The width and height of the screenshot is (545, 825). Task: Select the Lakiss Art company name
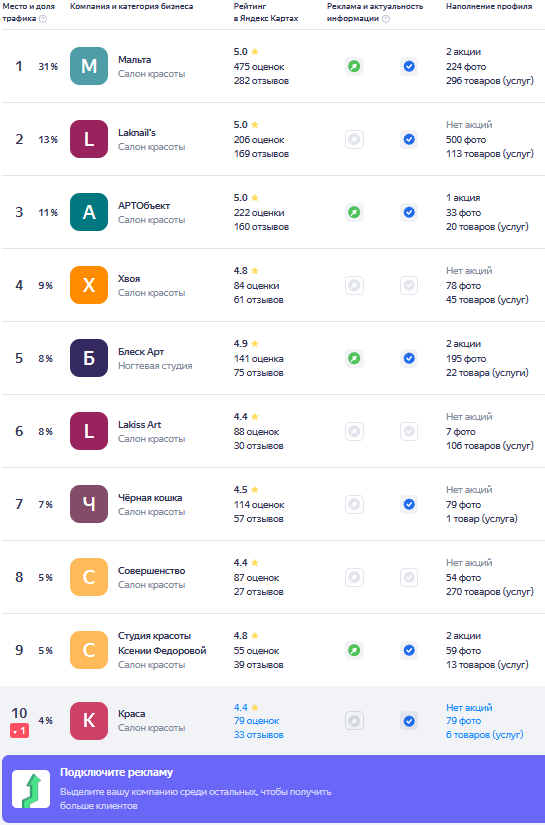click(x=139, y=425)
